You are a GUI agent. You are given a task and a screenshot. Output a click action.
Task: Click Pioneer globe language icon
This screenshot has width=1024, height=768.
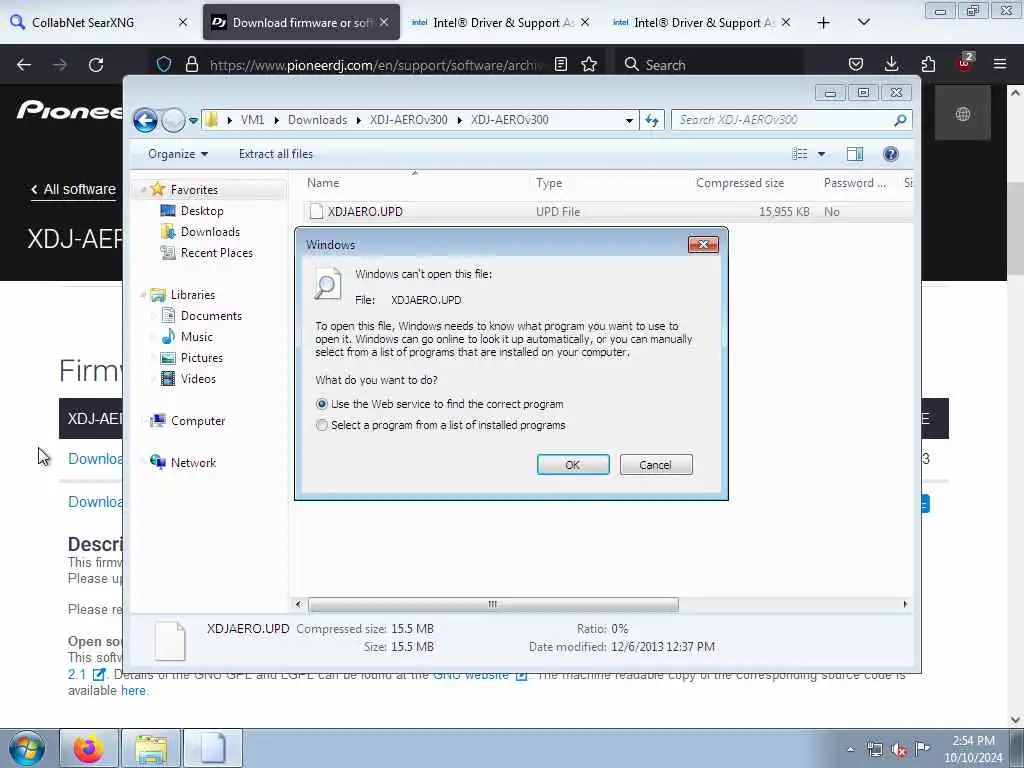tap(963, 114)
